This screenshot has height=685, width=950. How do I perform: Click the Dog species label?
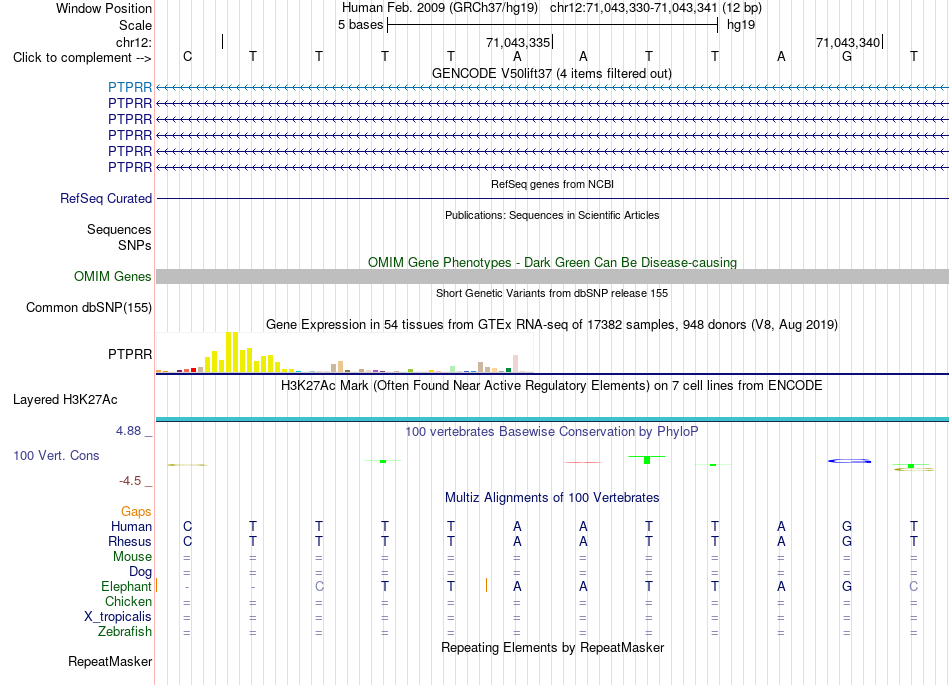(x=141, y=572)
